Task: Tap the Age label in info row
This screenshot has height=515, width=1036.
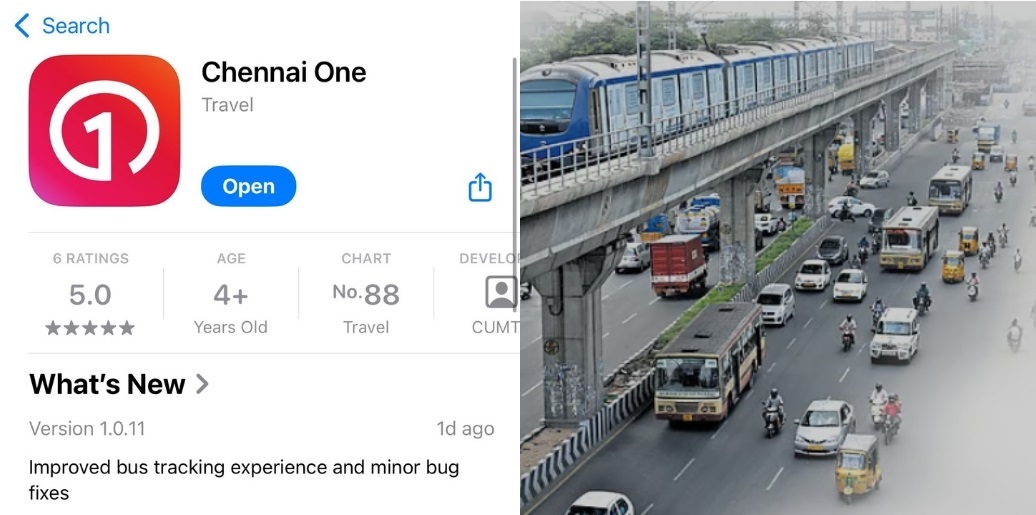Action: click(231, 258)
